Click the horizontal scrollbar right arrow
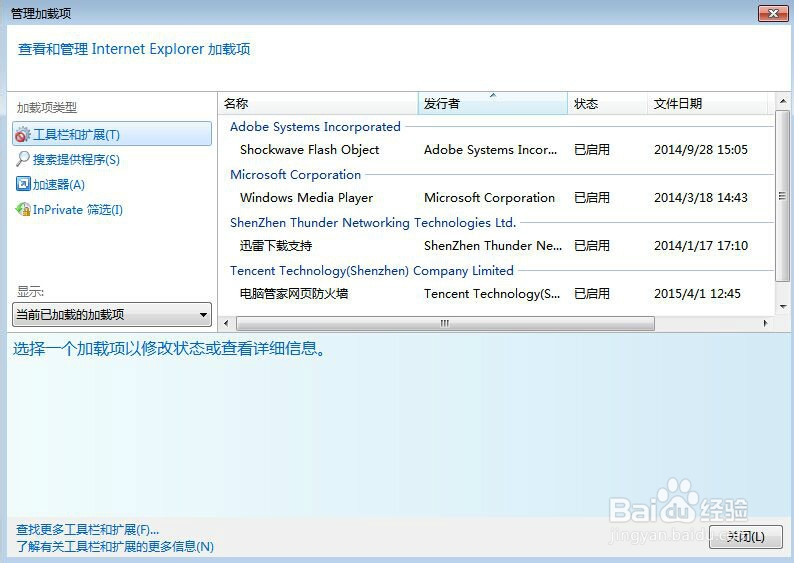Screen dimensions: 794x563 tap(766, 323)
